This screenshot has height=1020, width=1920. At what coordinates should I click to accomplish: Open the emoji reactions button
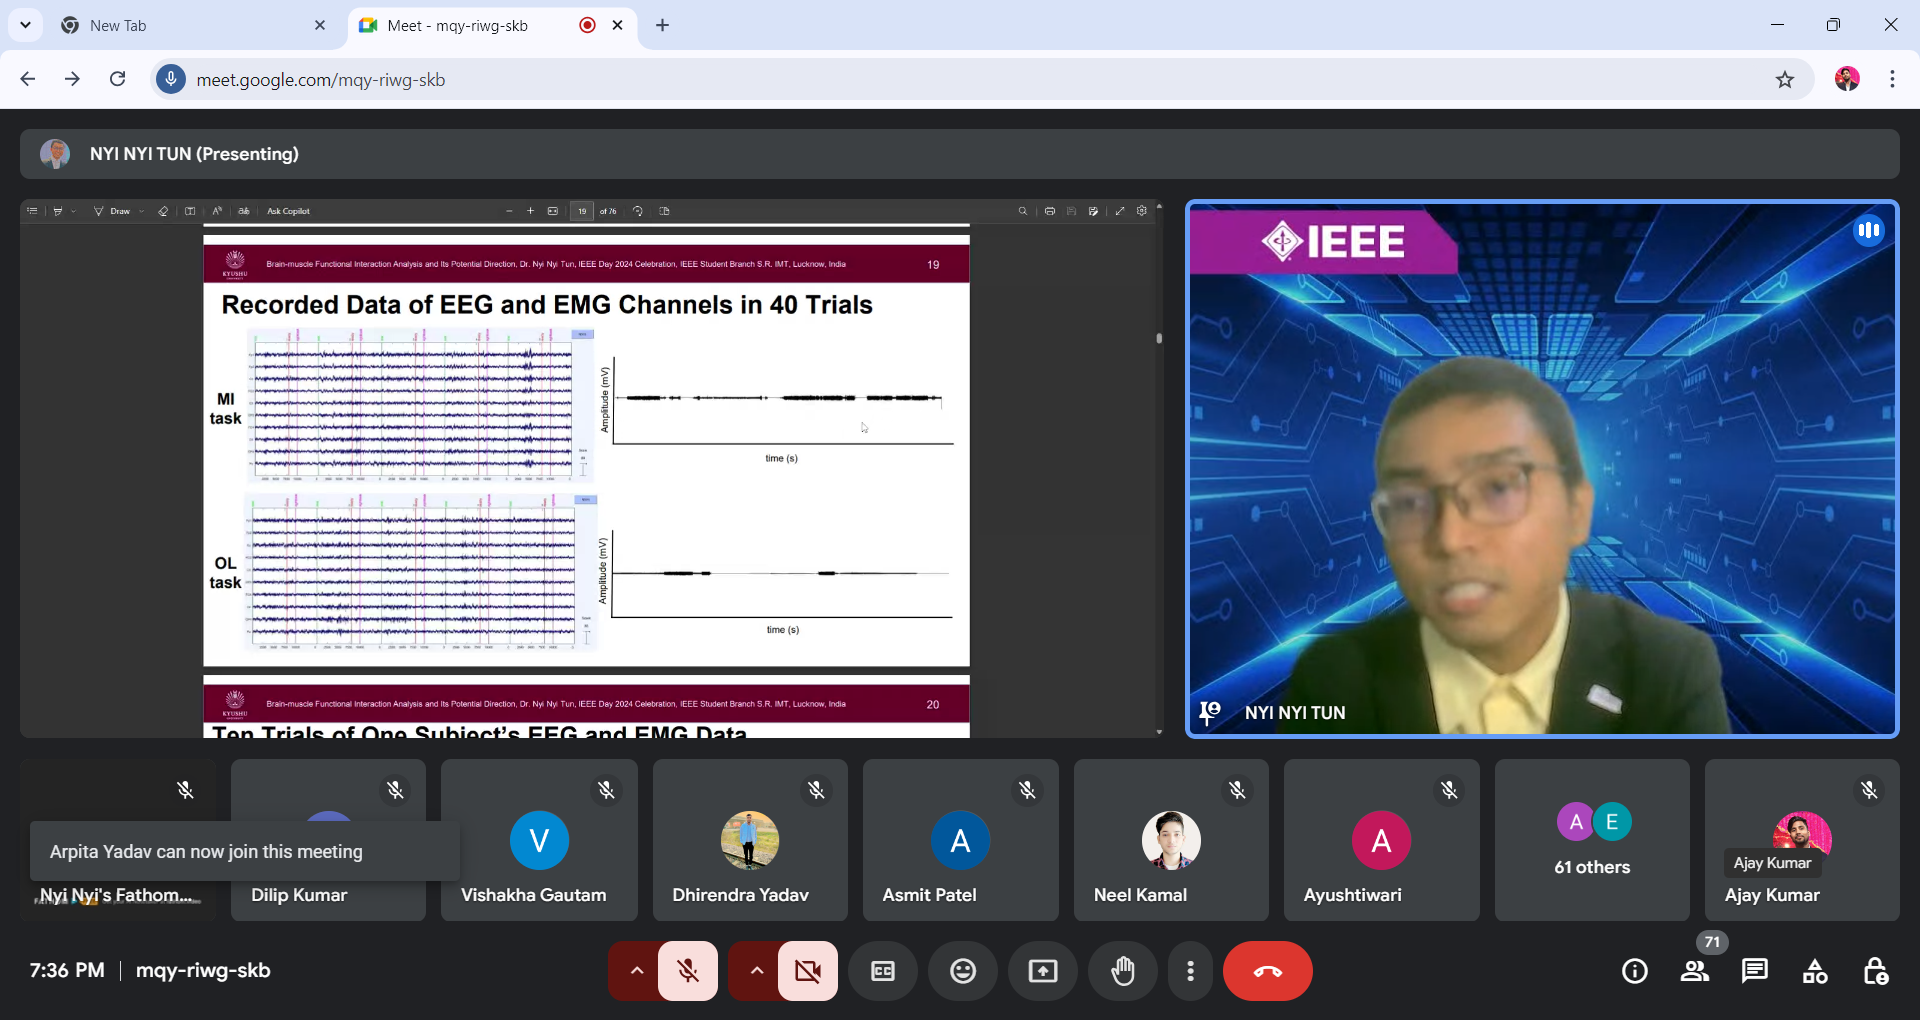pyautogui.click(x=963, y=971)
